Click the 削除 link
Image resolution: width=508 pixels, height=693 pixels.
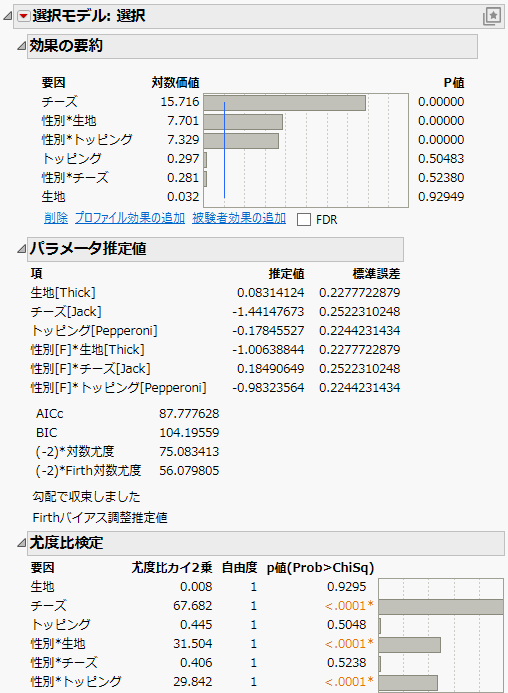coord(56,218)
